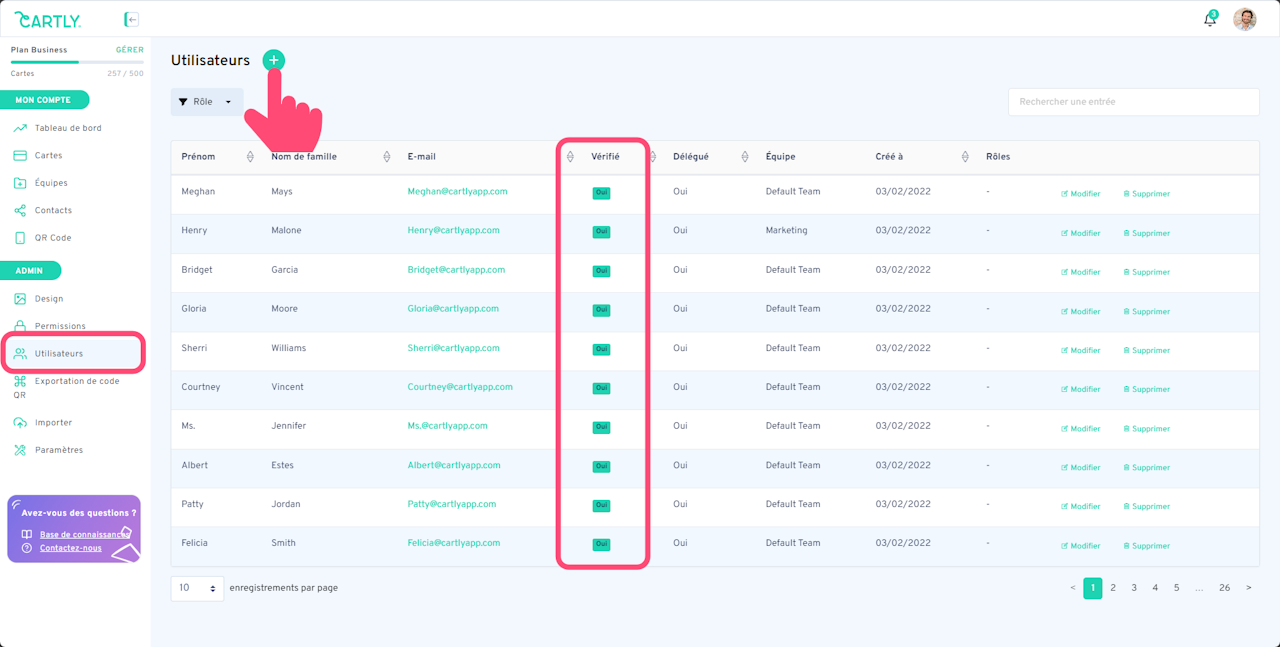
Task: Sort table by Délégué column arrows
Action: tap(745, 157)
